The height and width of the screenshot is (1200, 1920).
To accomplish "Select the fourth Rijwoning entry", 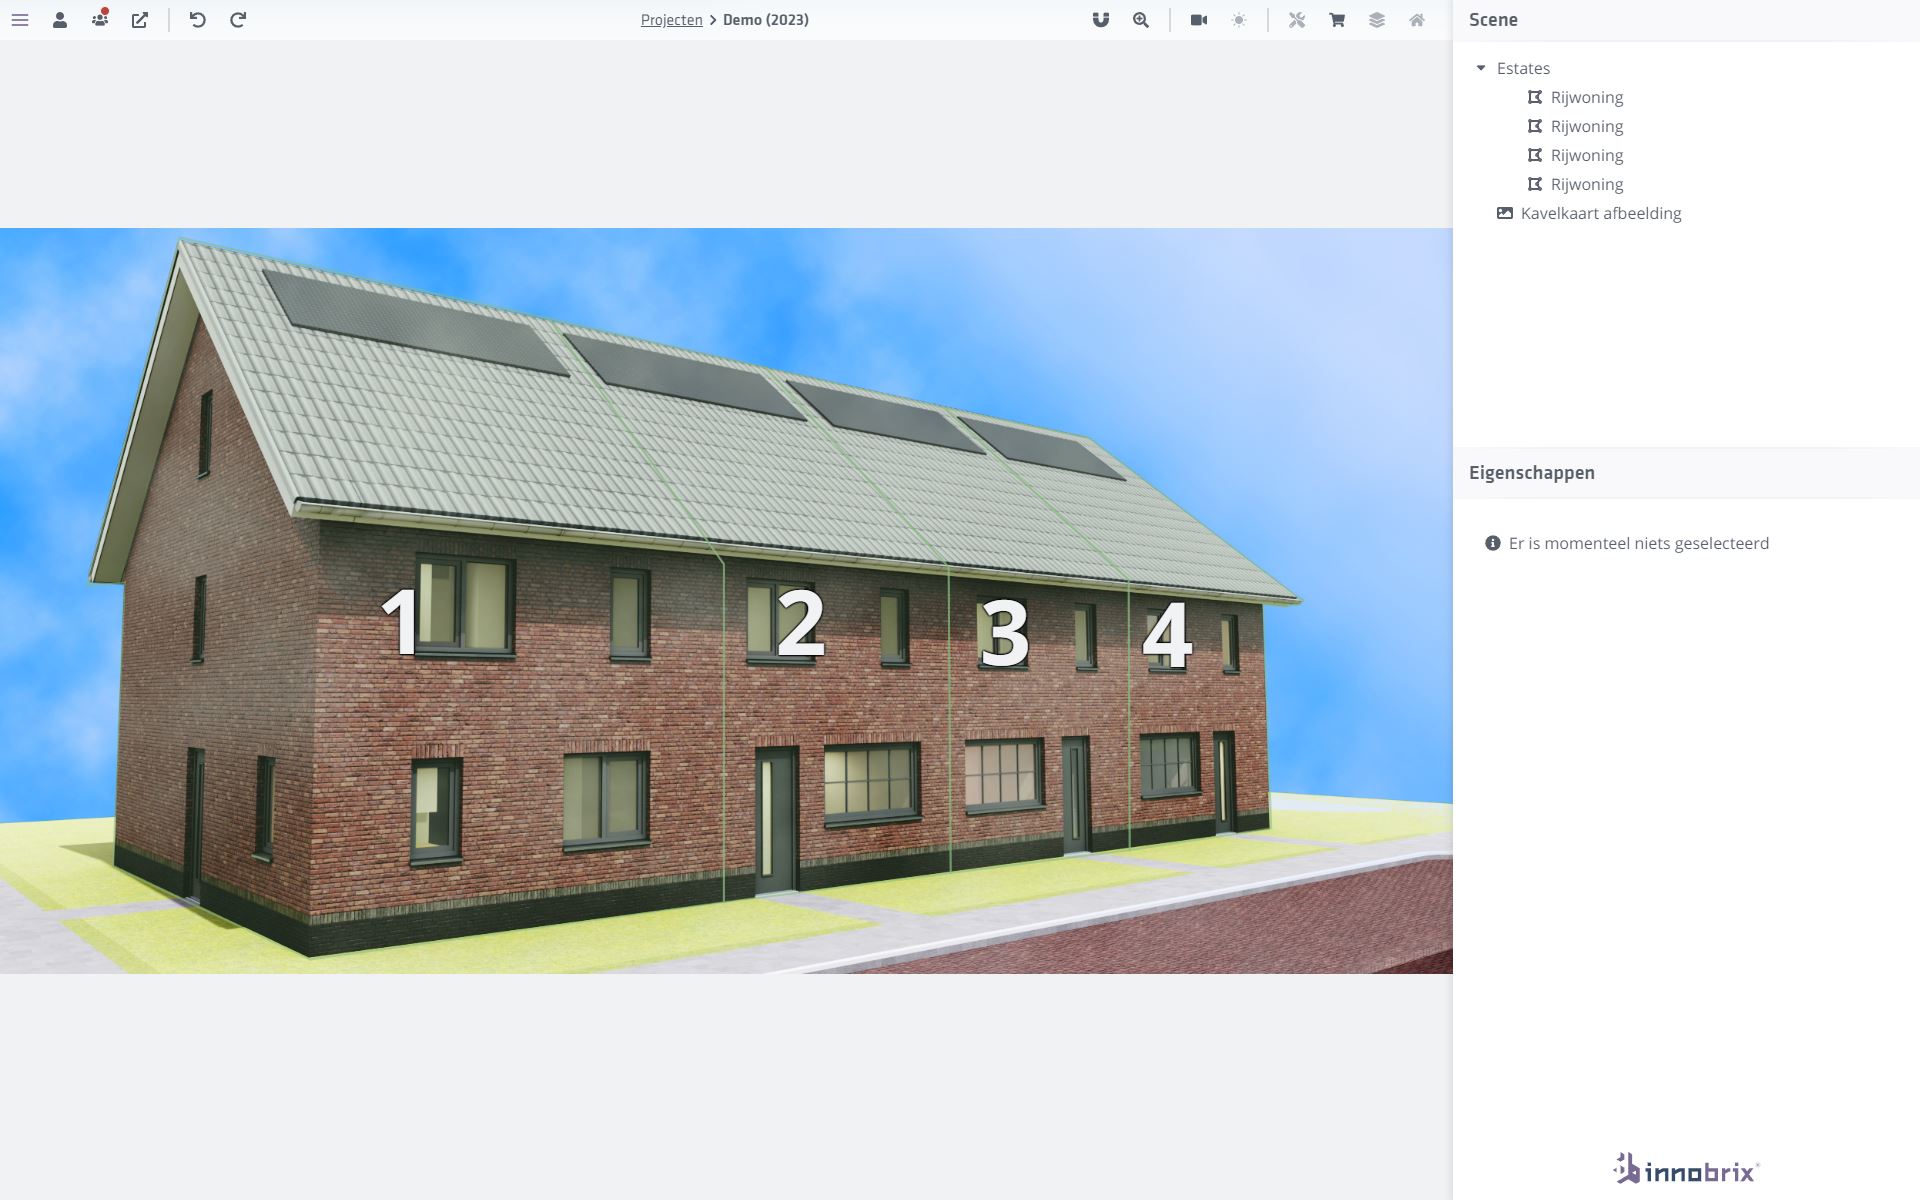I will pyautogui.click(x=1586, y=184).
